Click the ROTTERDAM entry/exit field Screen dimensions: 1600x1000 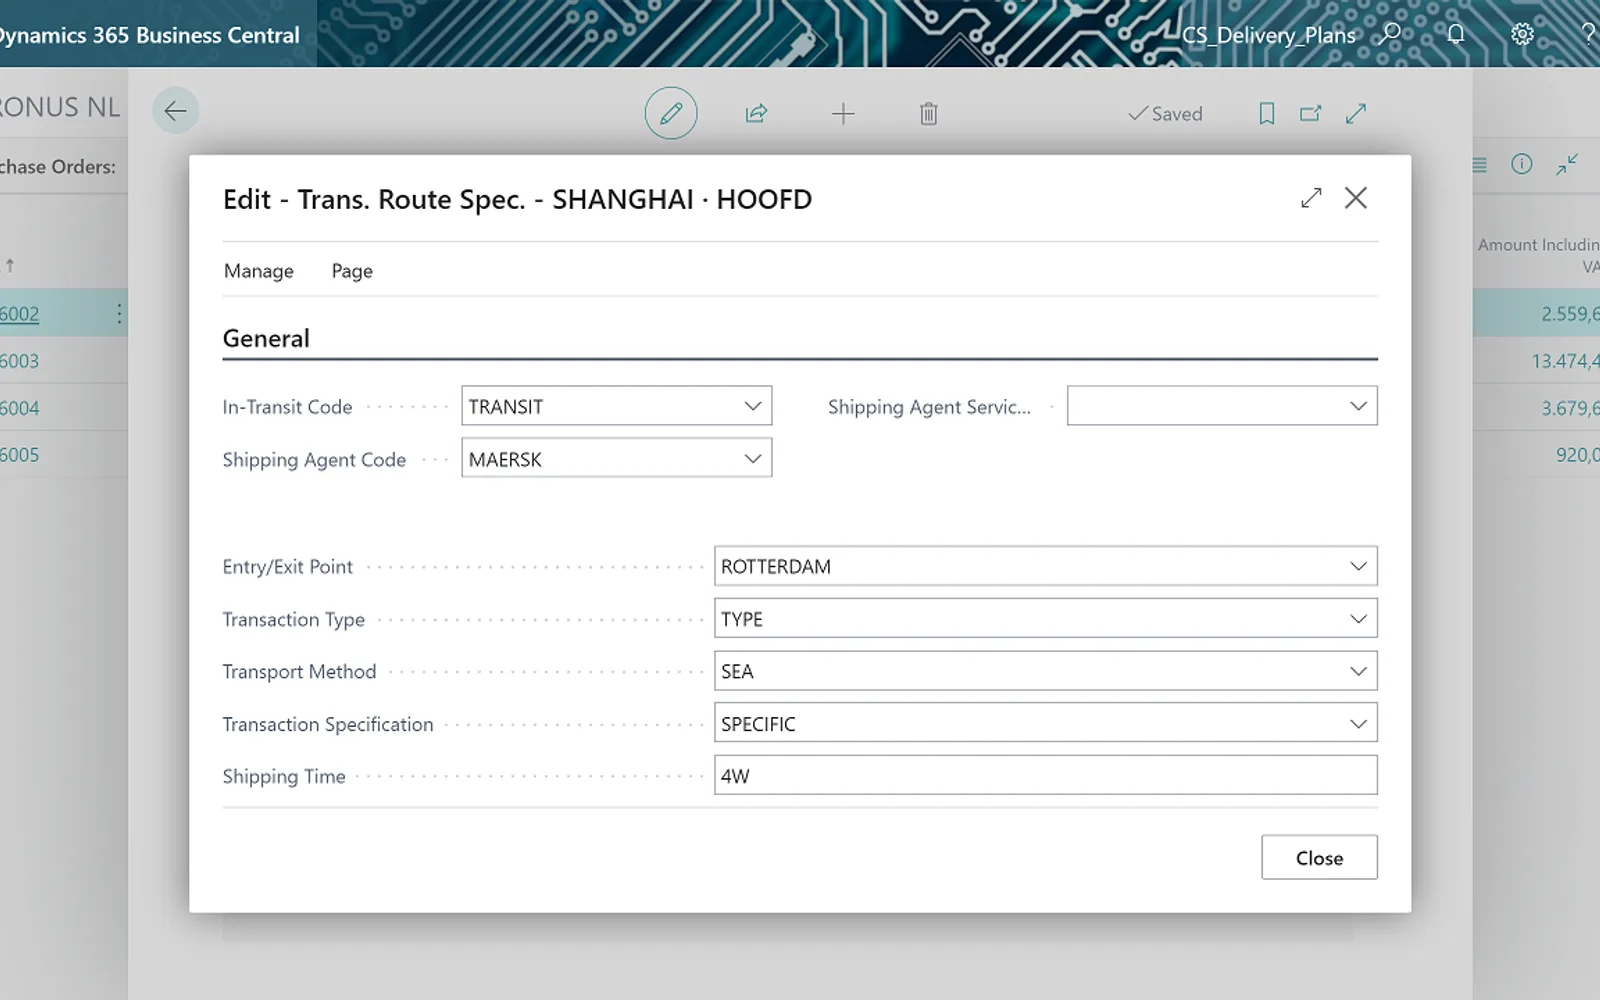(x=1046, y=566)
